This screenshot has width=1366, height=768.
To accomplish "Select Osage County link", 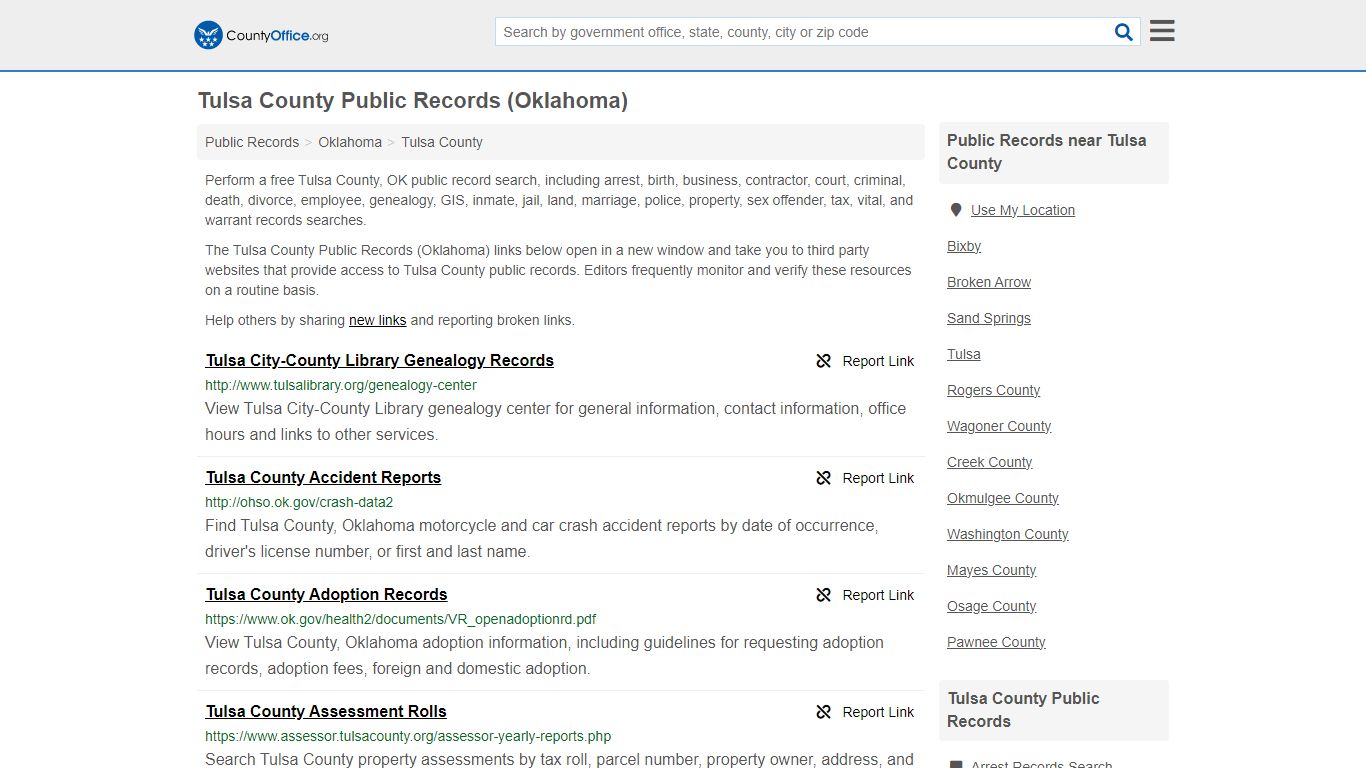I will pos(992,606).
